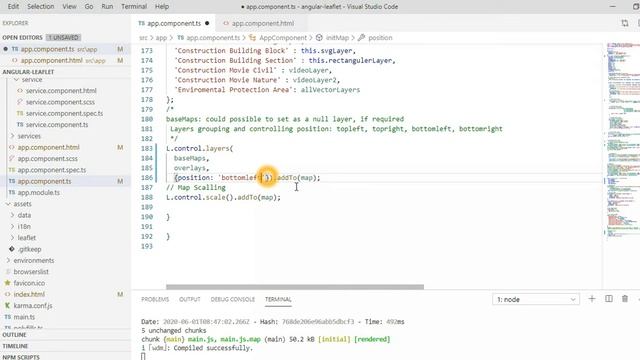
Task: Switch to app.component.html editor tab
Action: (x=262, y=23)
